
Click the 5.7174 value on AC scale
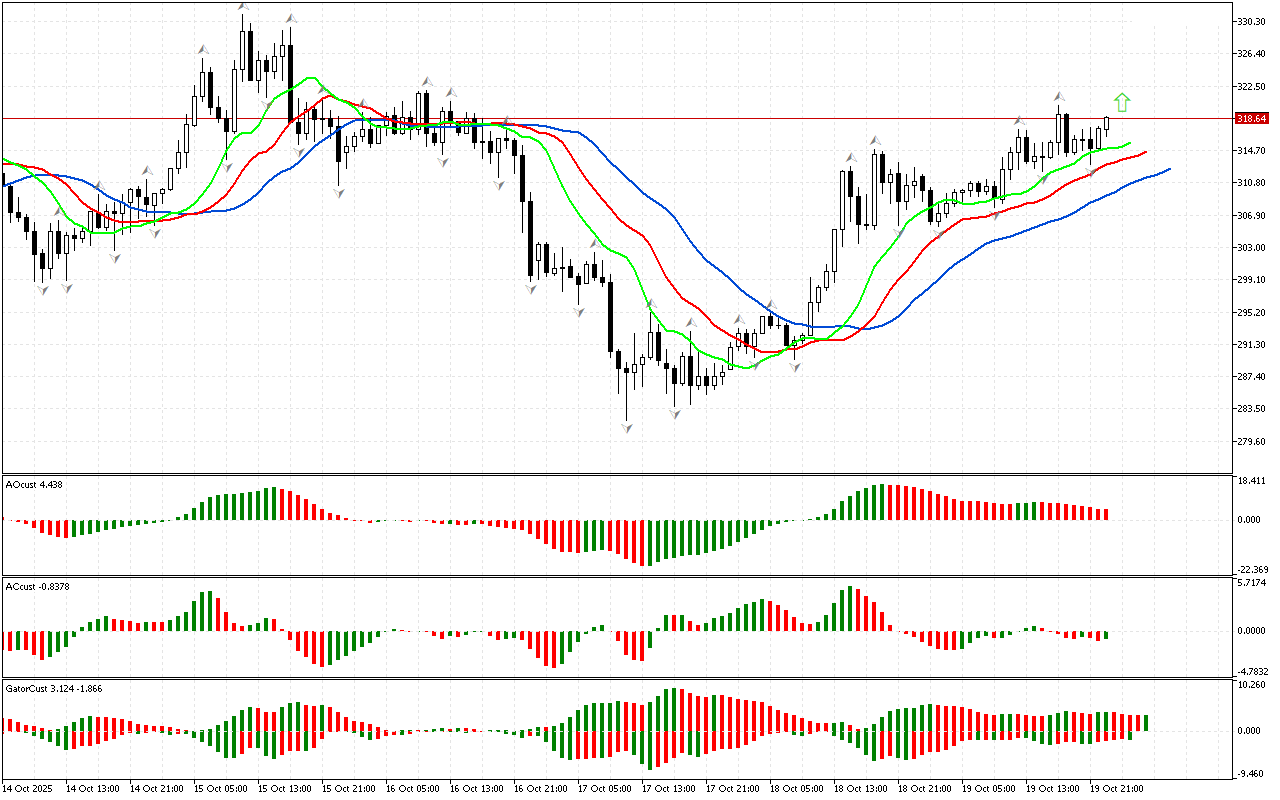tap(1252, 582)
